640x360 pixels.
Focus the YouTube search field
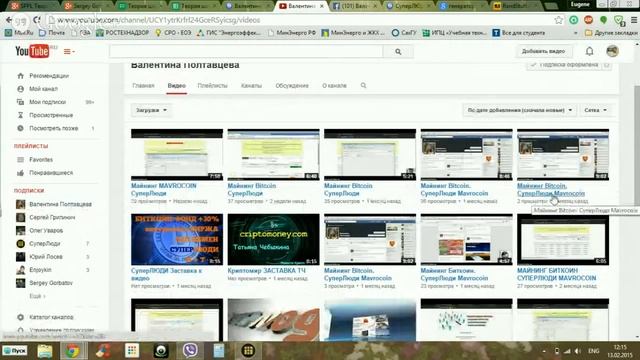coord(246,52)
